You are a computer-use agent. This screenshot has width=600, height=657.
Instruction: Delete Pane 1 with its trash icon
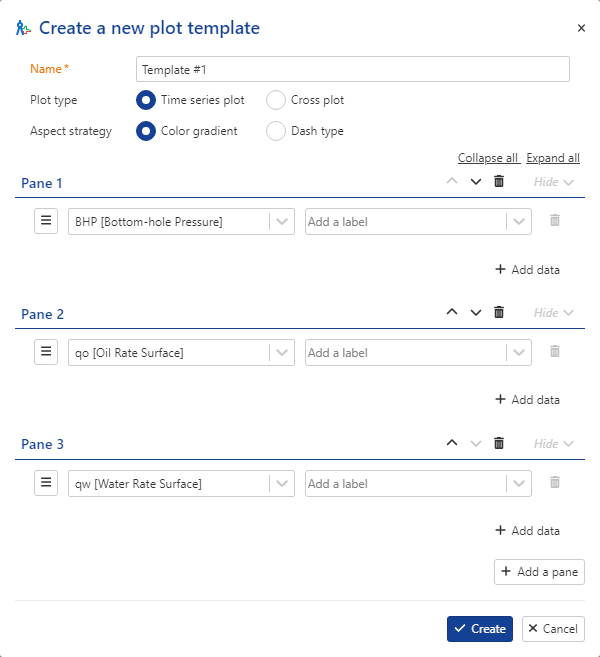(499, 181)
